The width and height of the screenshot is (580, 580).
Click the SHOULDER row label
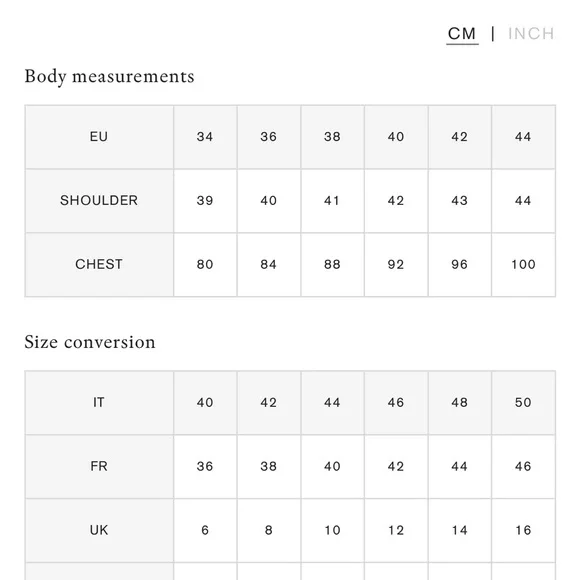click(99, 201)
